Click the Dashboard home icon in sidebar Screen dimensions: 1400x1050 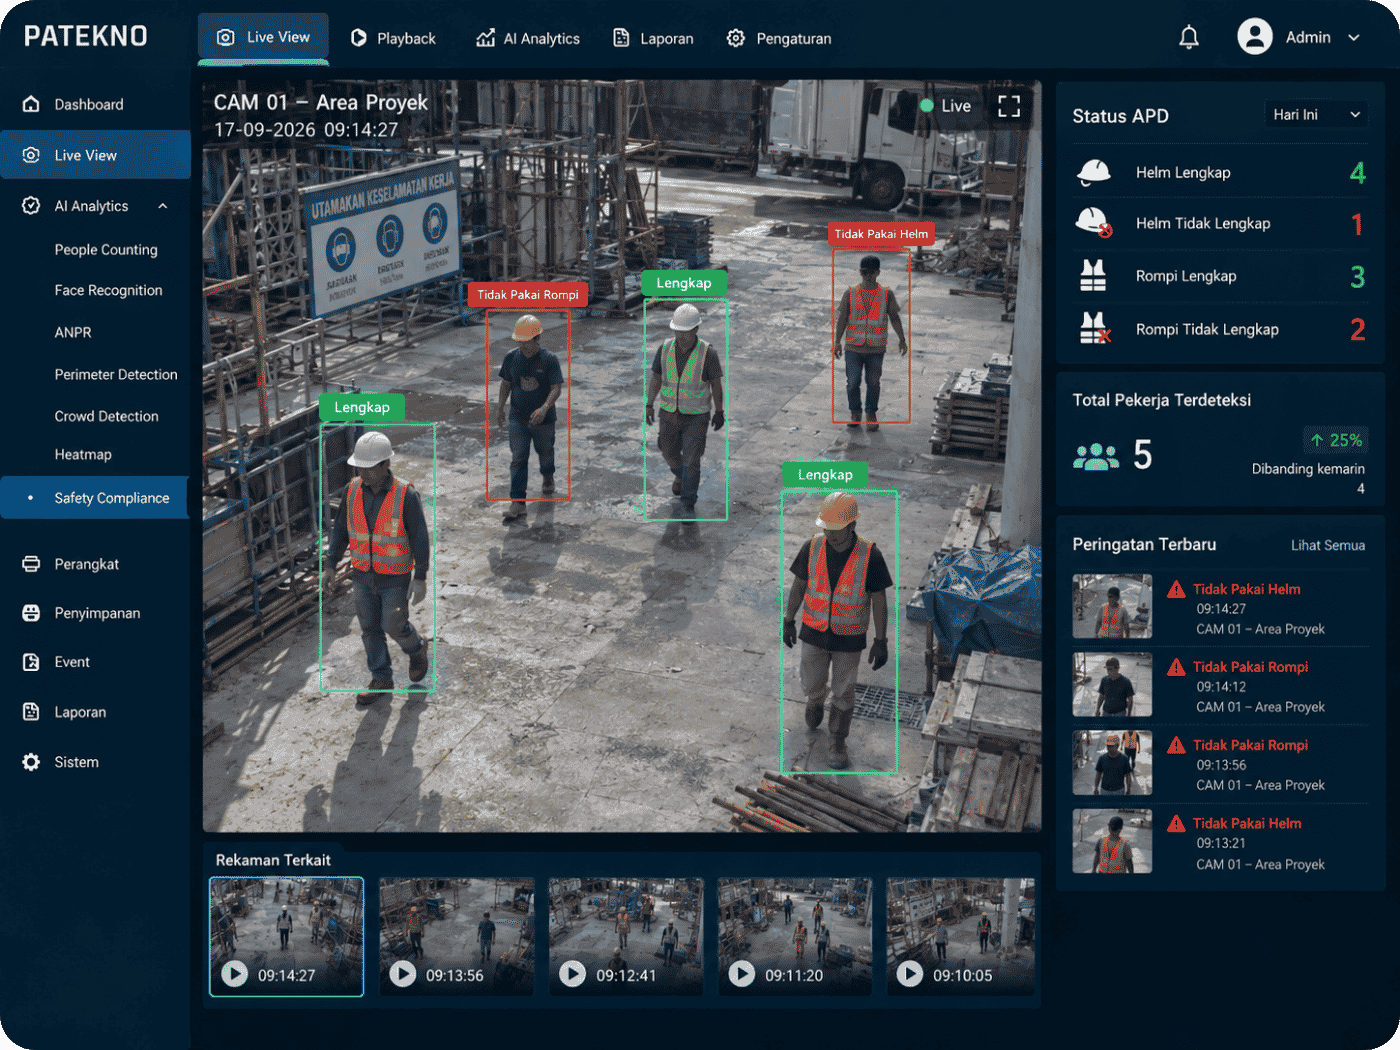click(x=31, y=104)
